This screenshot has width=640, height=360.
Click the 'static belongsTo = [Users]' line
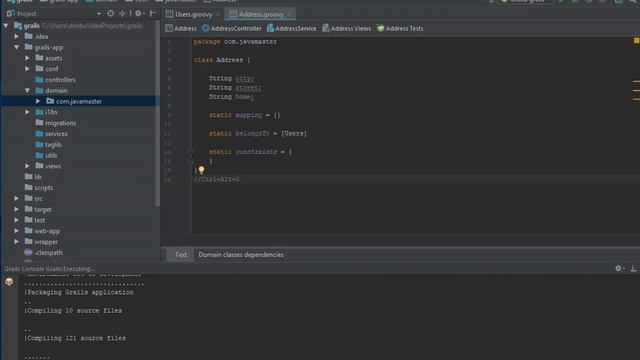(x=258, y=133)
